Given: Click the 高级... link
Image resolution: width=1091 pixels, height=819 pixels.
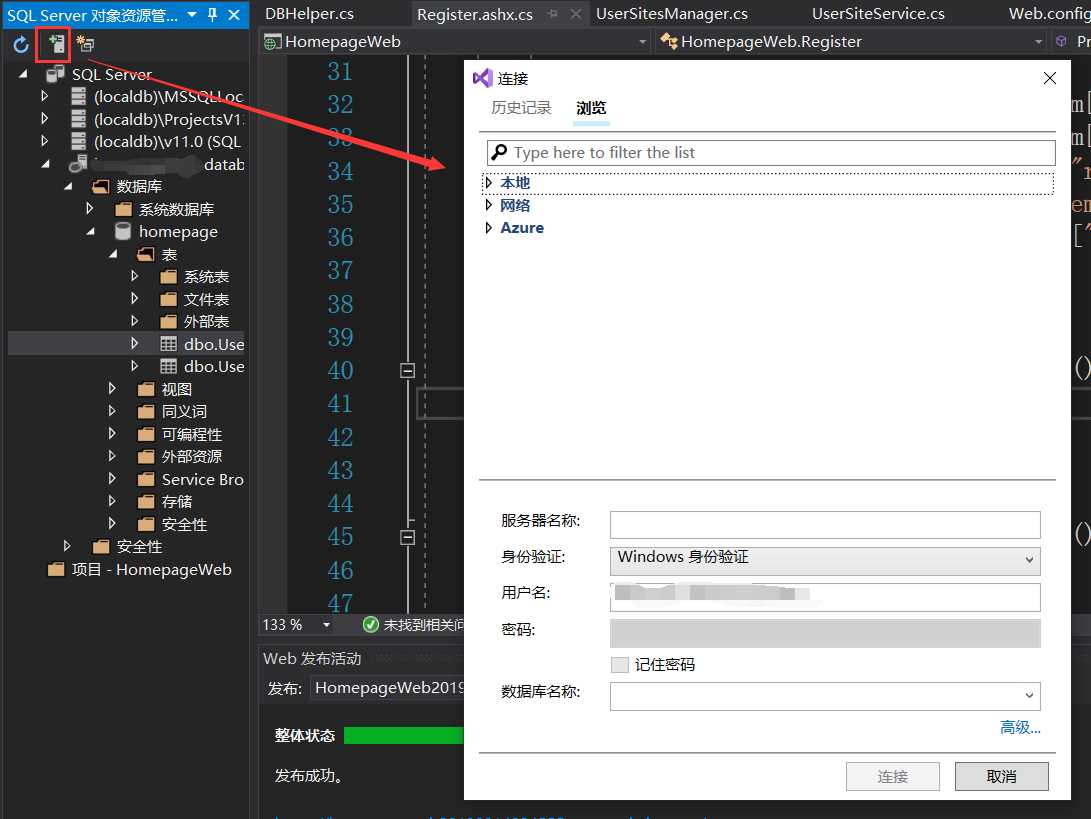Looking at the screenshot, I should pyautogui.click(x=1020, y=727).
